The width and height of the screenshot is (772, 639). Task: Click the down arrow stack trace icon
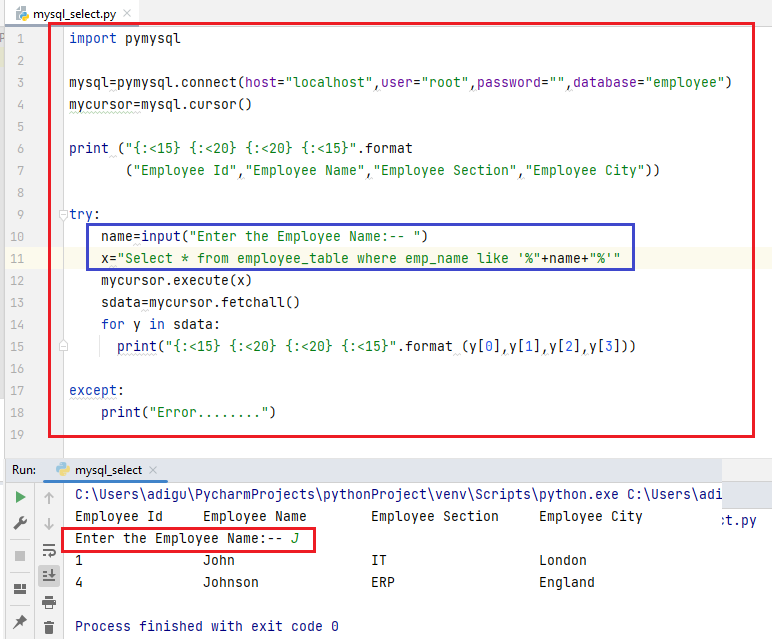pos(49,523)
